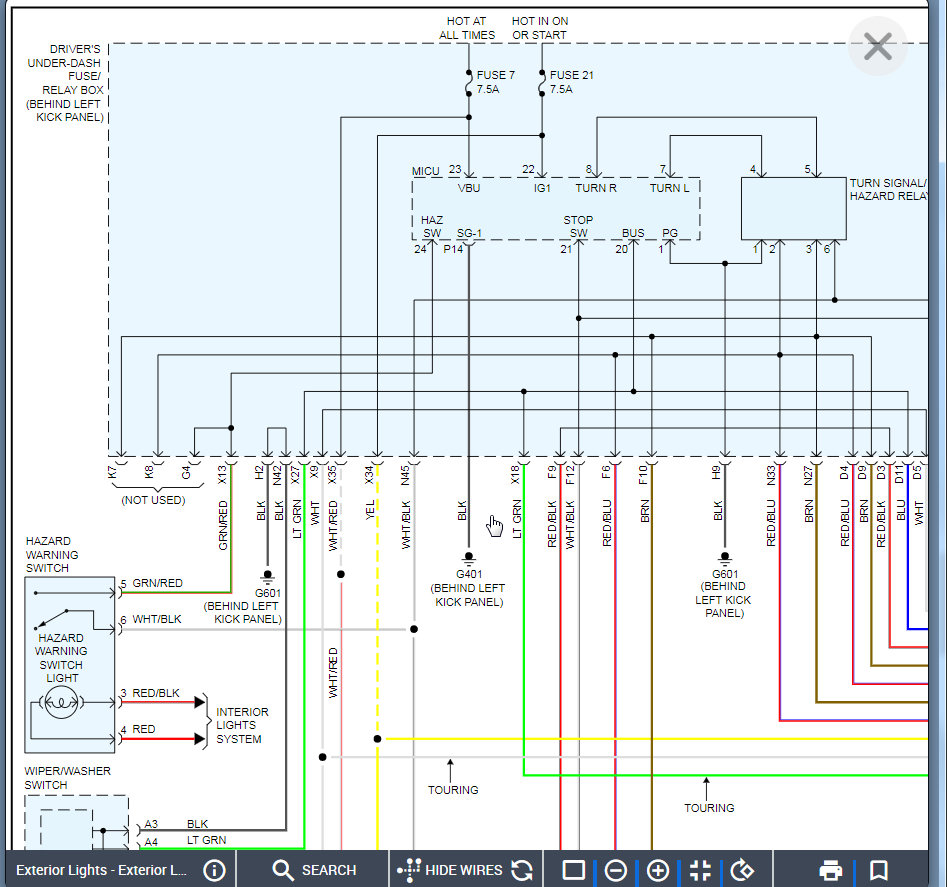Select connector label F10
Screen dimensions: 947x887
[643, 475]
